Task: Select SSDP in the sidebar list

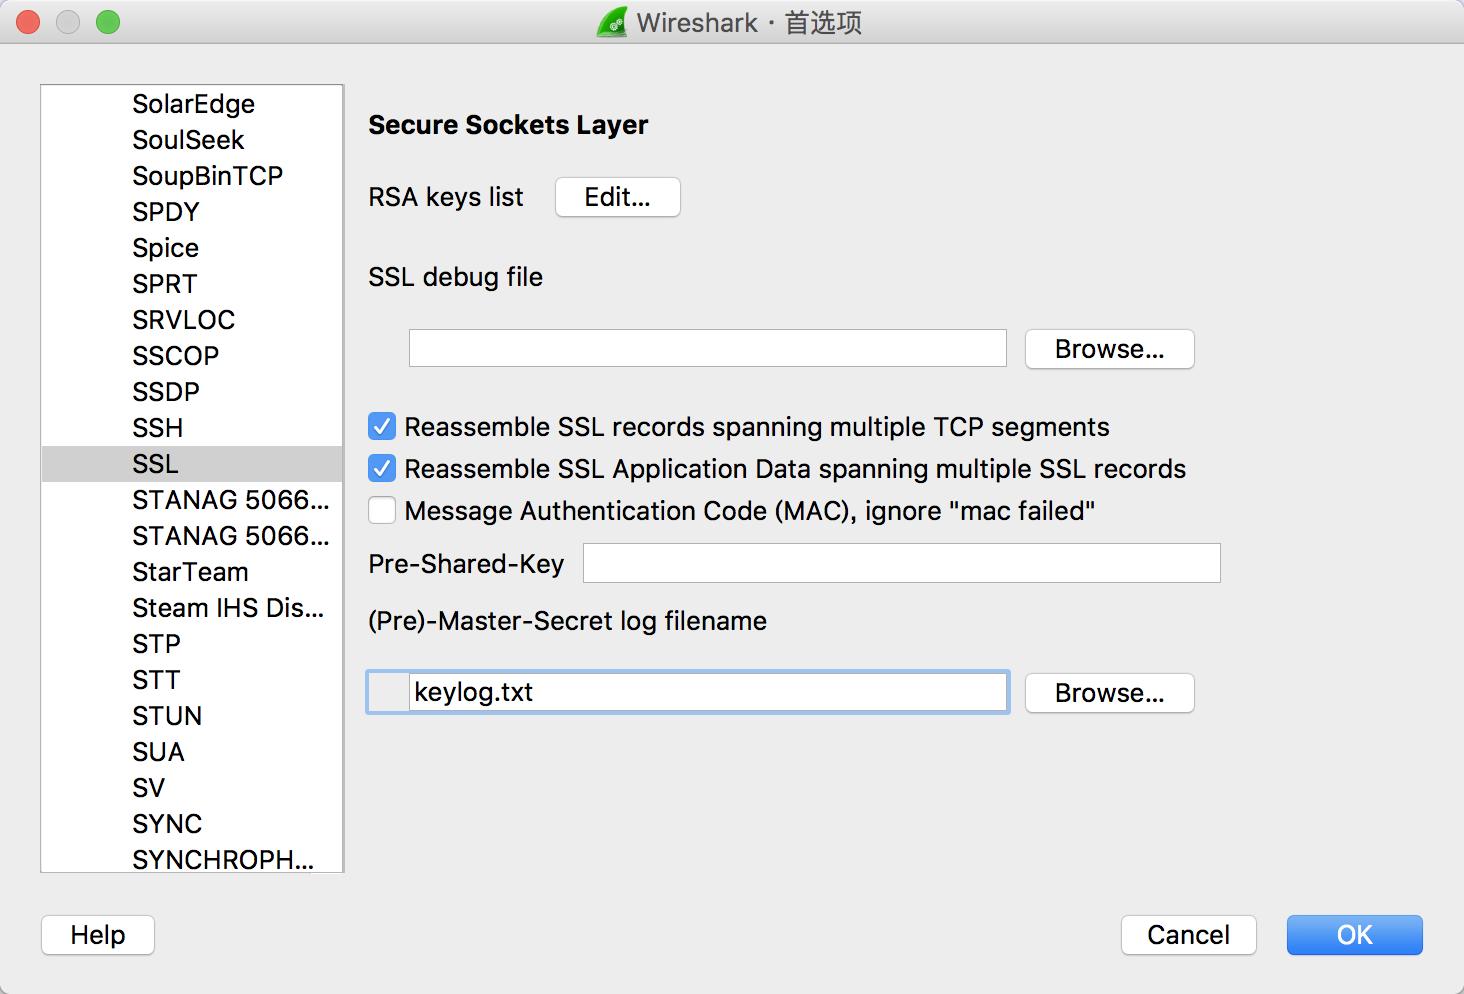Action: pyautogui.click(x=166, y=392)
